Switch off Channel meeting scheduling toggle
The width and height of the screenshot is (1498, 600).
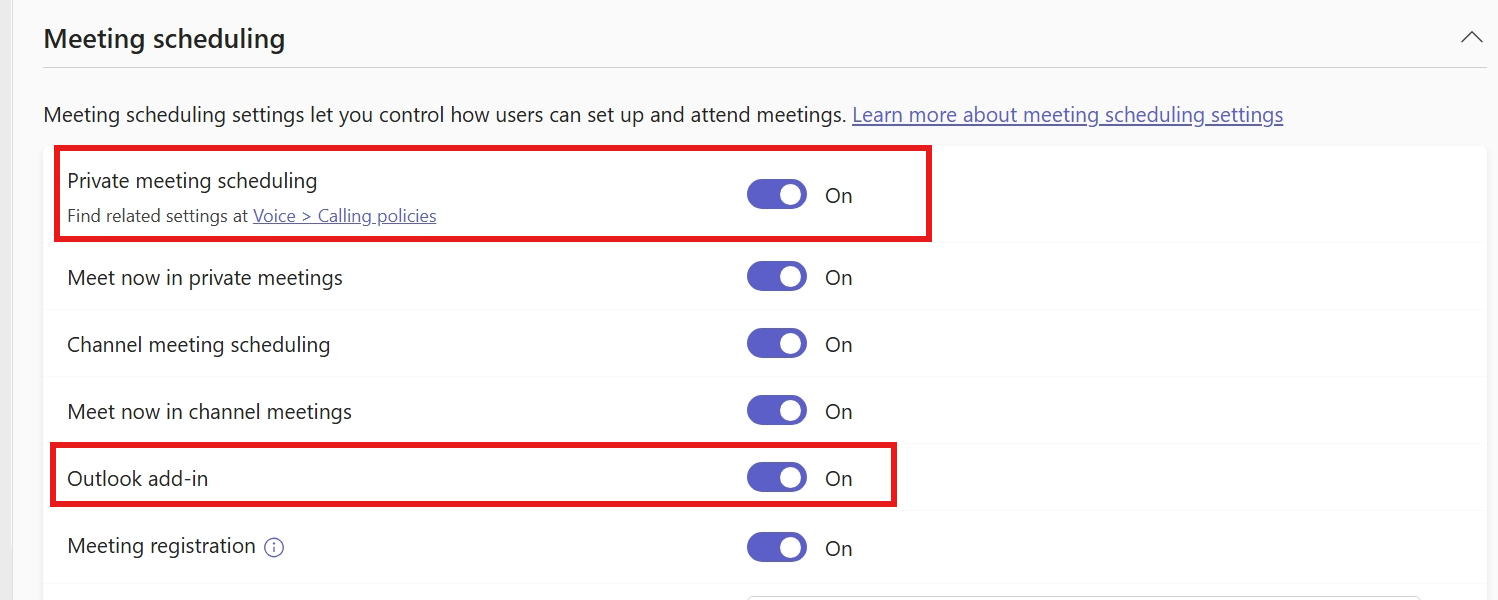[x=776, y=344]
